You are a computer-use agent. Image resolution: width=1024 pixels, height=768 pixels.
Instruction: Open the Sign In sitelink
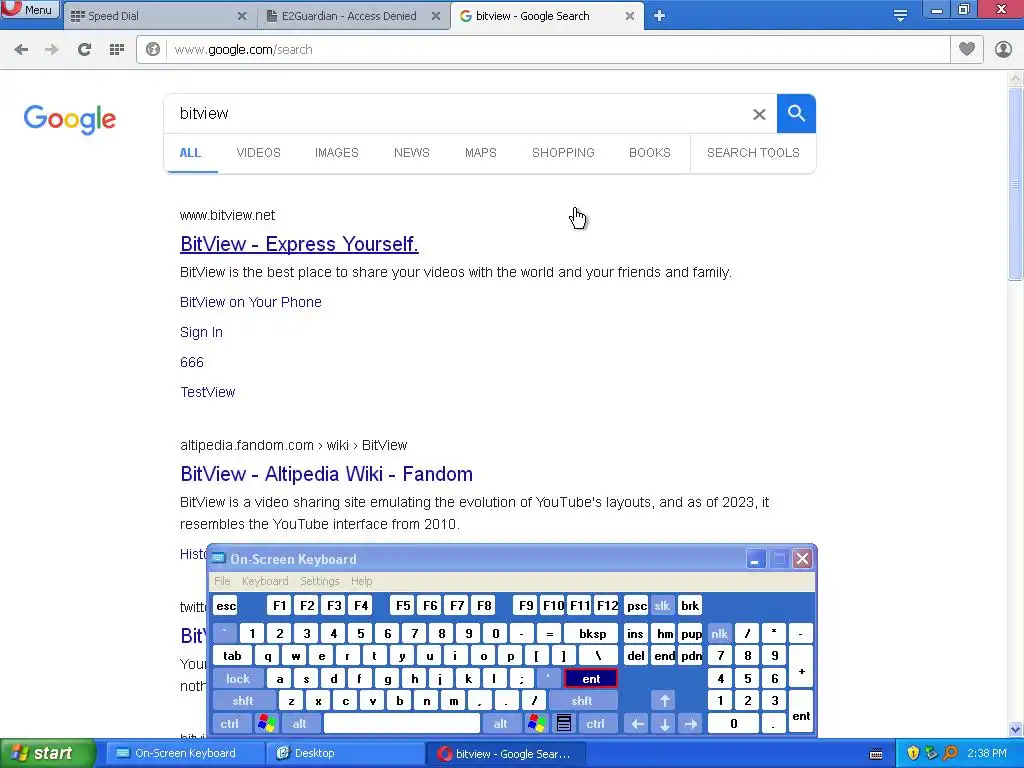click(201, 332)
